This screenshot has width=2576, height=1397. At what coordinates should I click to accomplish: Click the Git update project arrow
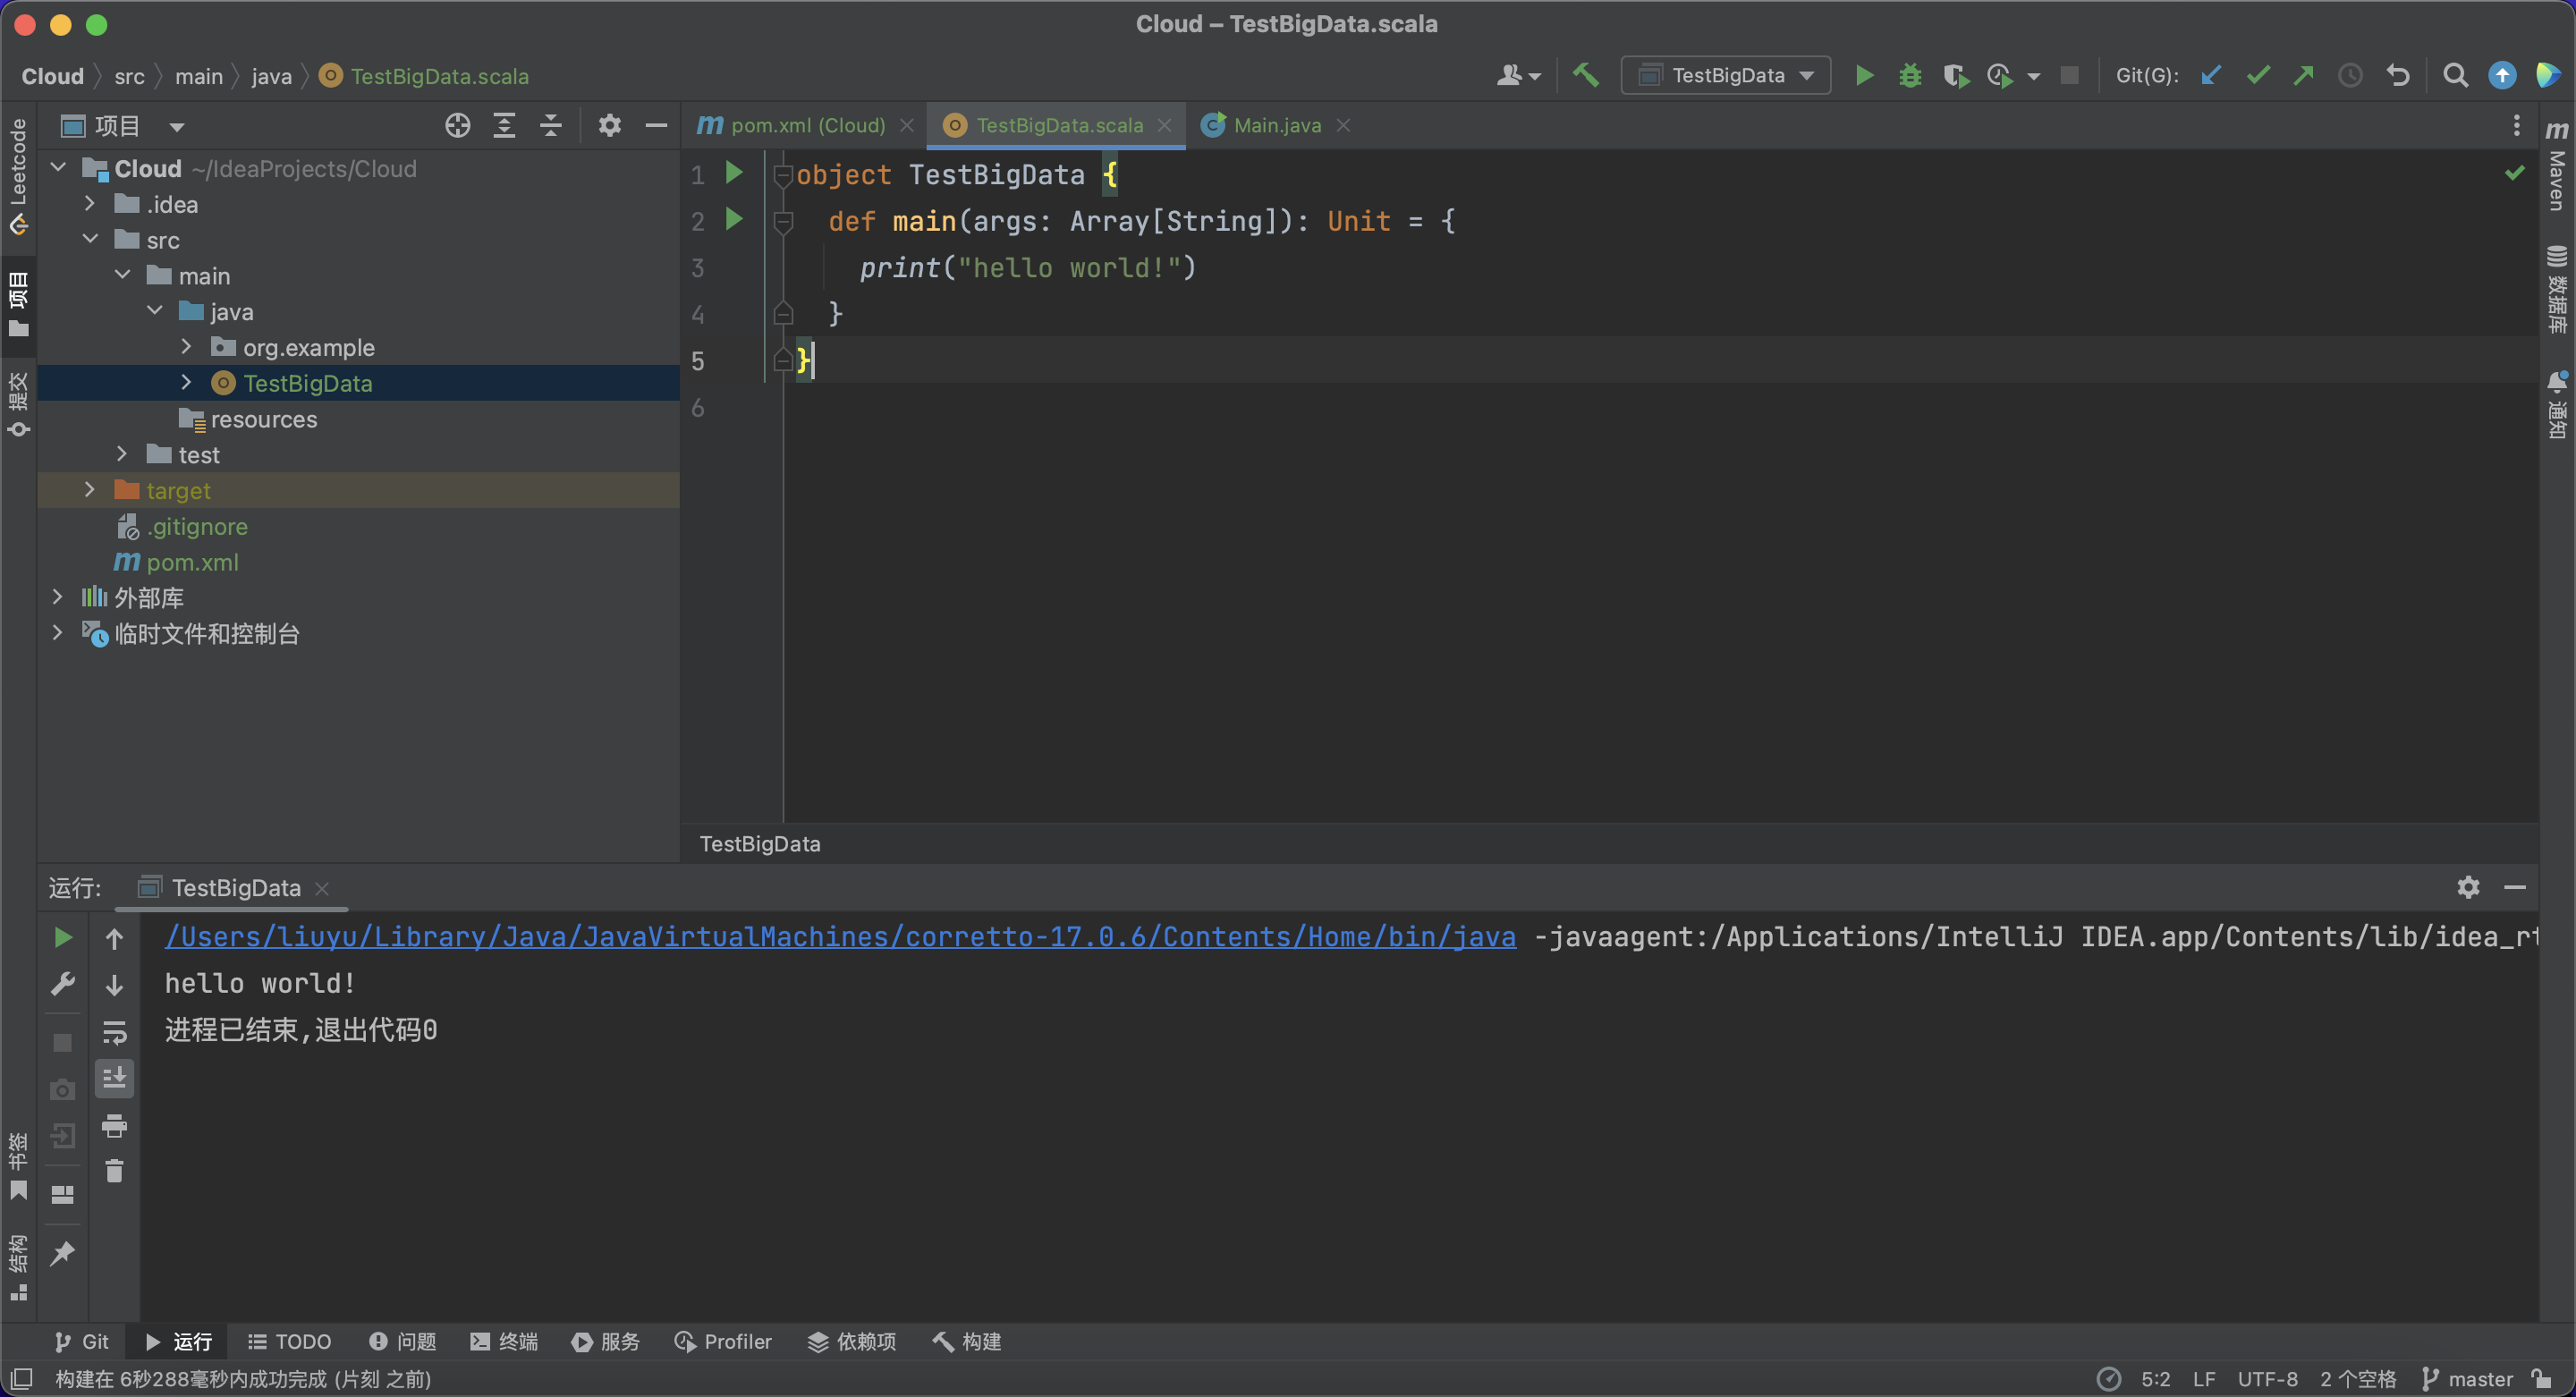click(x=2211, y=75)
